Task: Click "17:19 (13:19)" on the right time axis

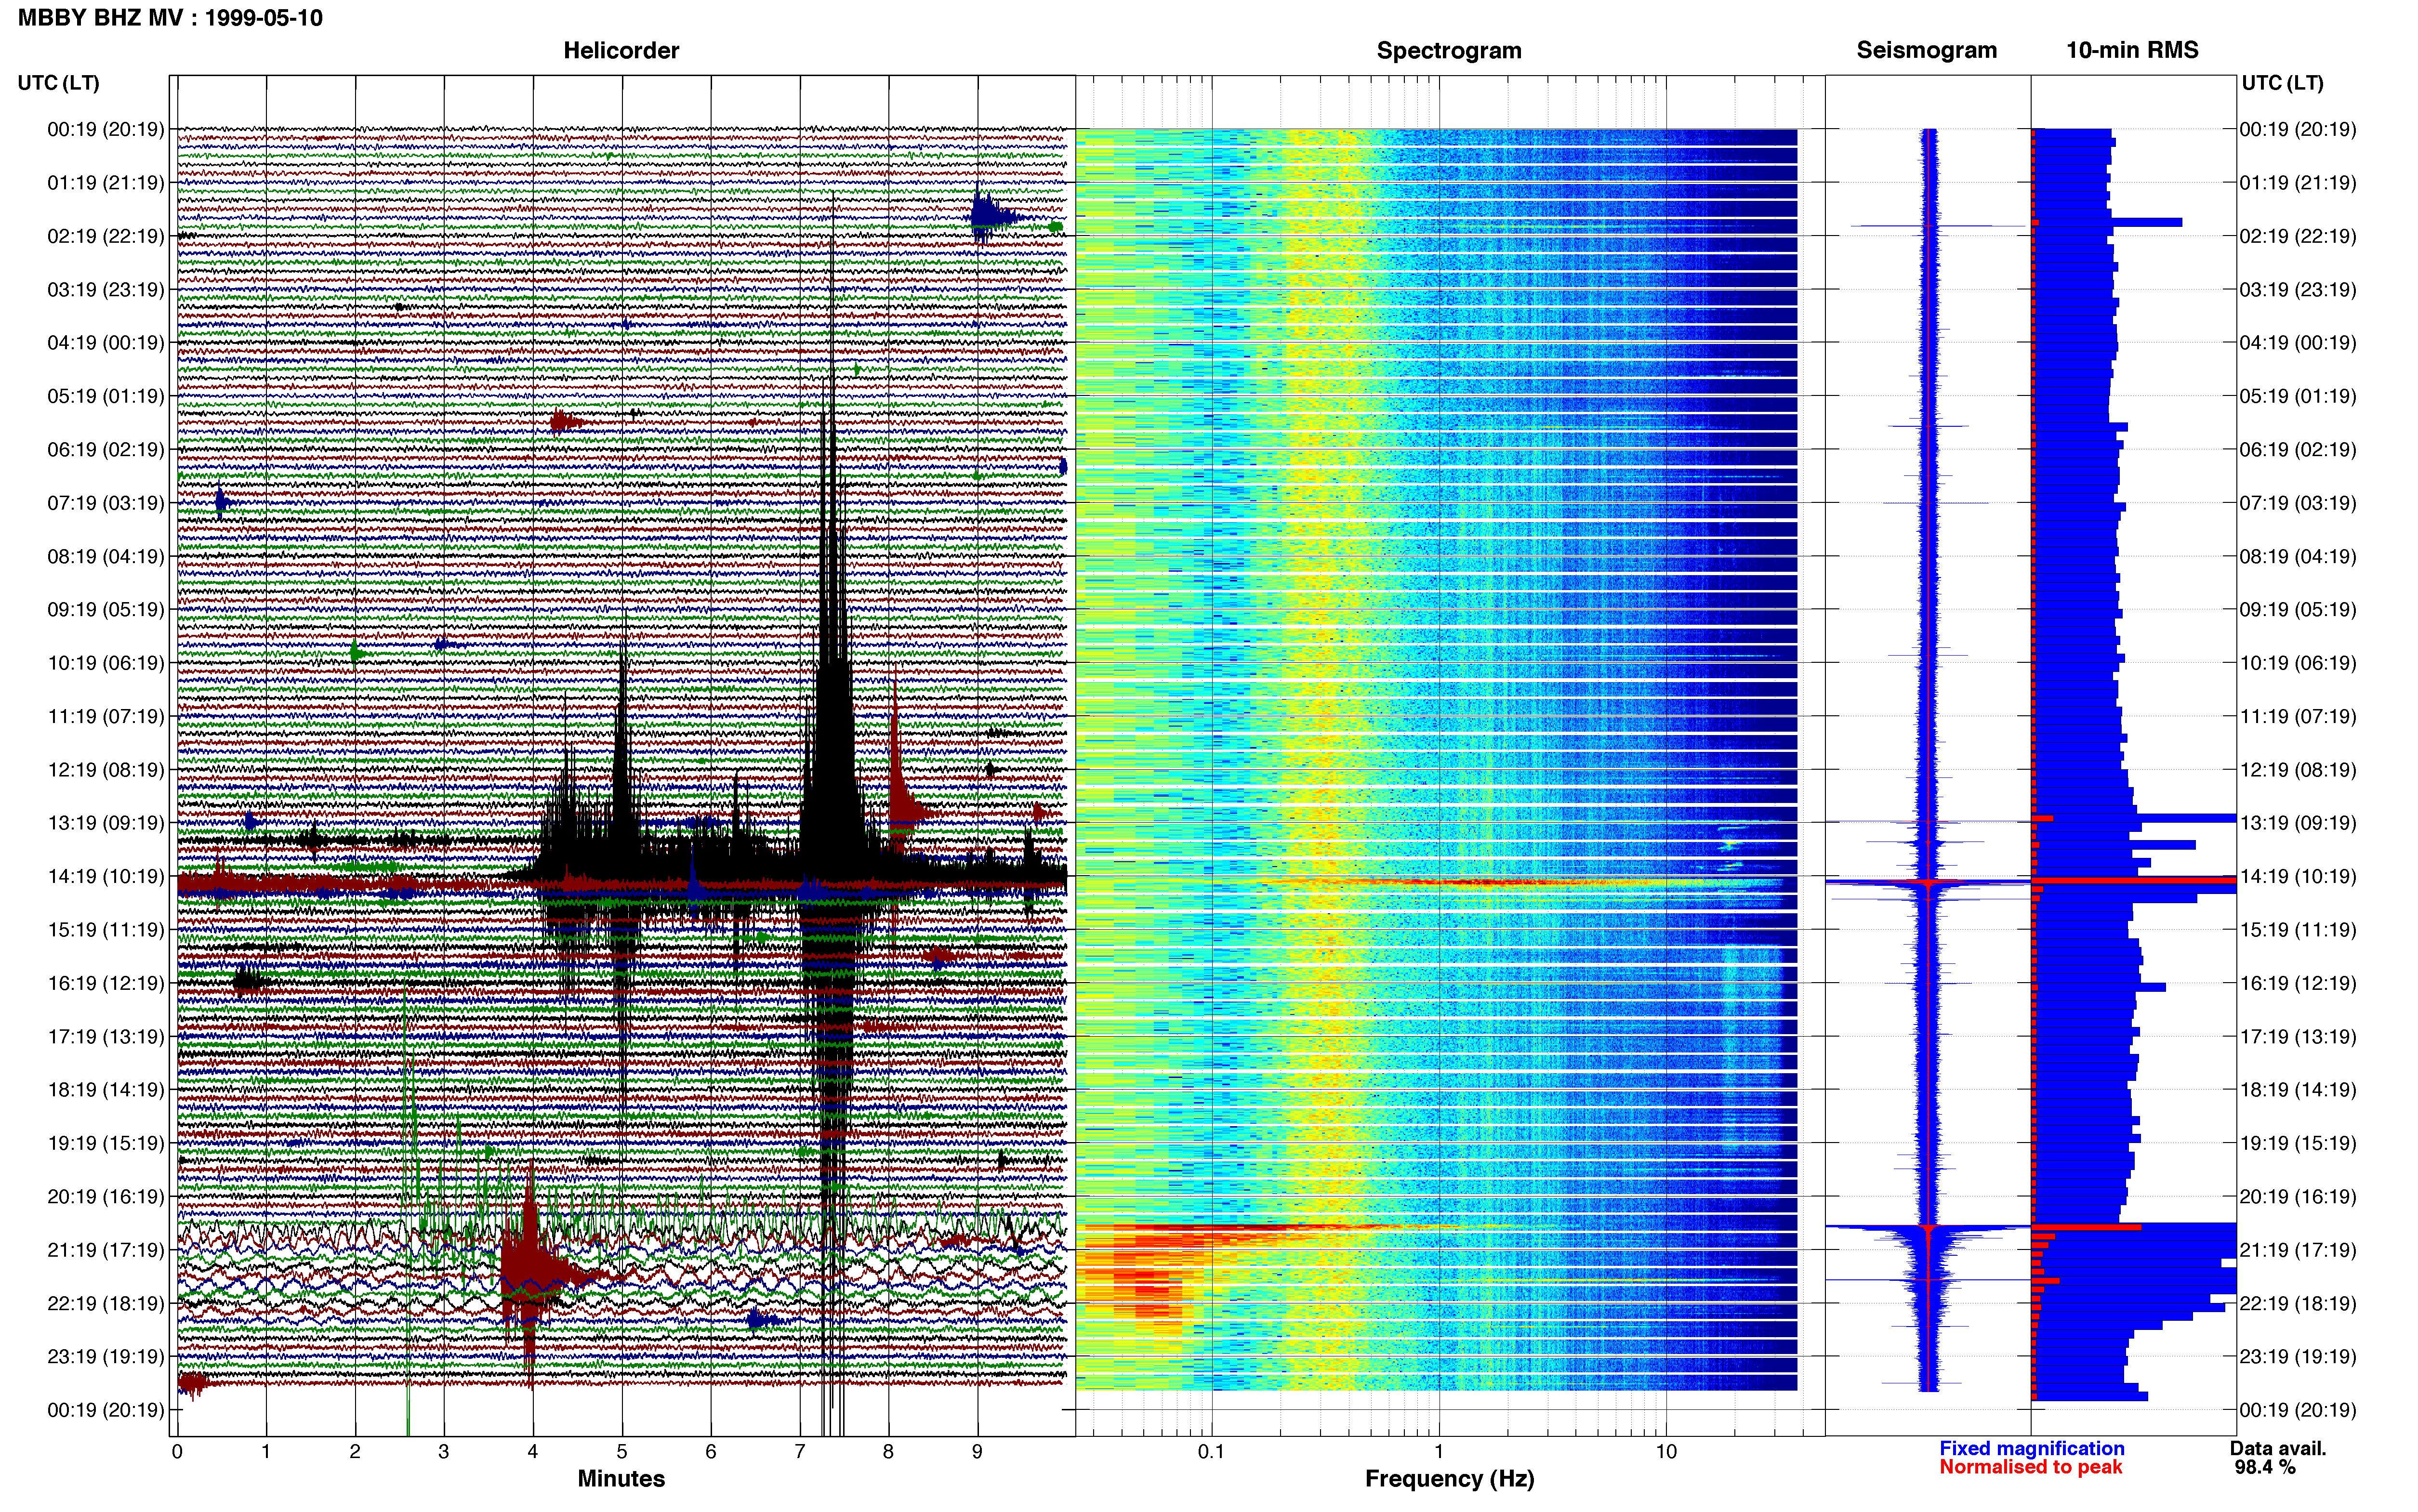Action: click(2298, 1037)
